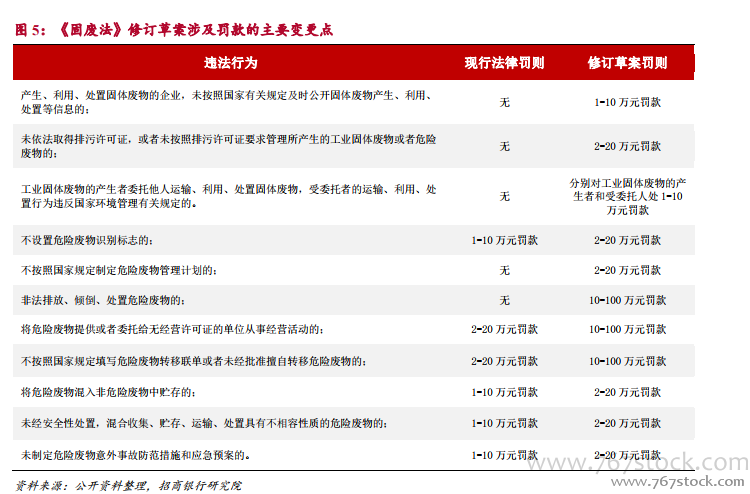Click '2-20 万元罚款' in the '排污许可证' row
The height and width of the screenshot is (494, 750).
[627, 146]
